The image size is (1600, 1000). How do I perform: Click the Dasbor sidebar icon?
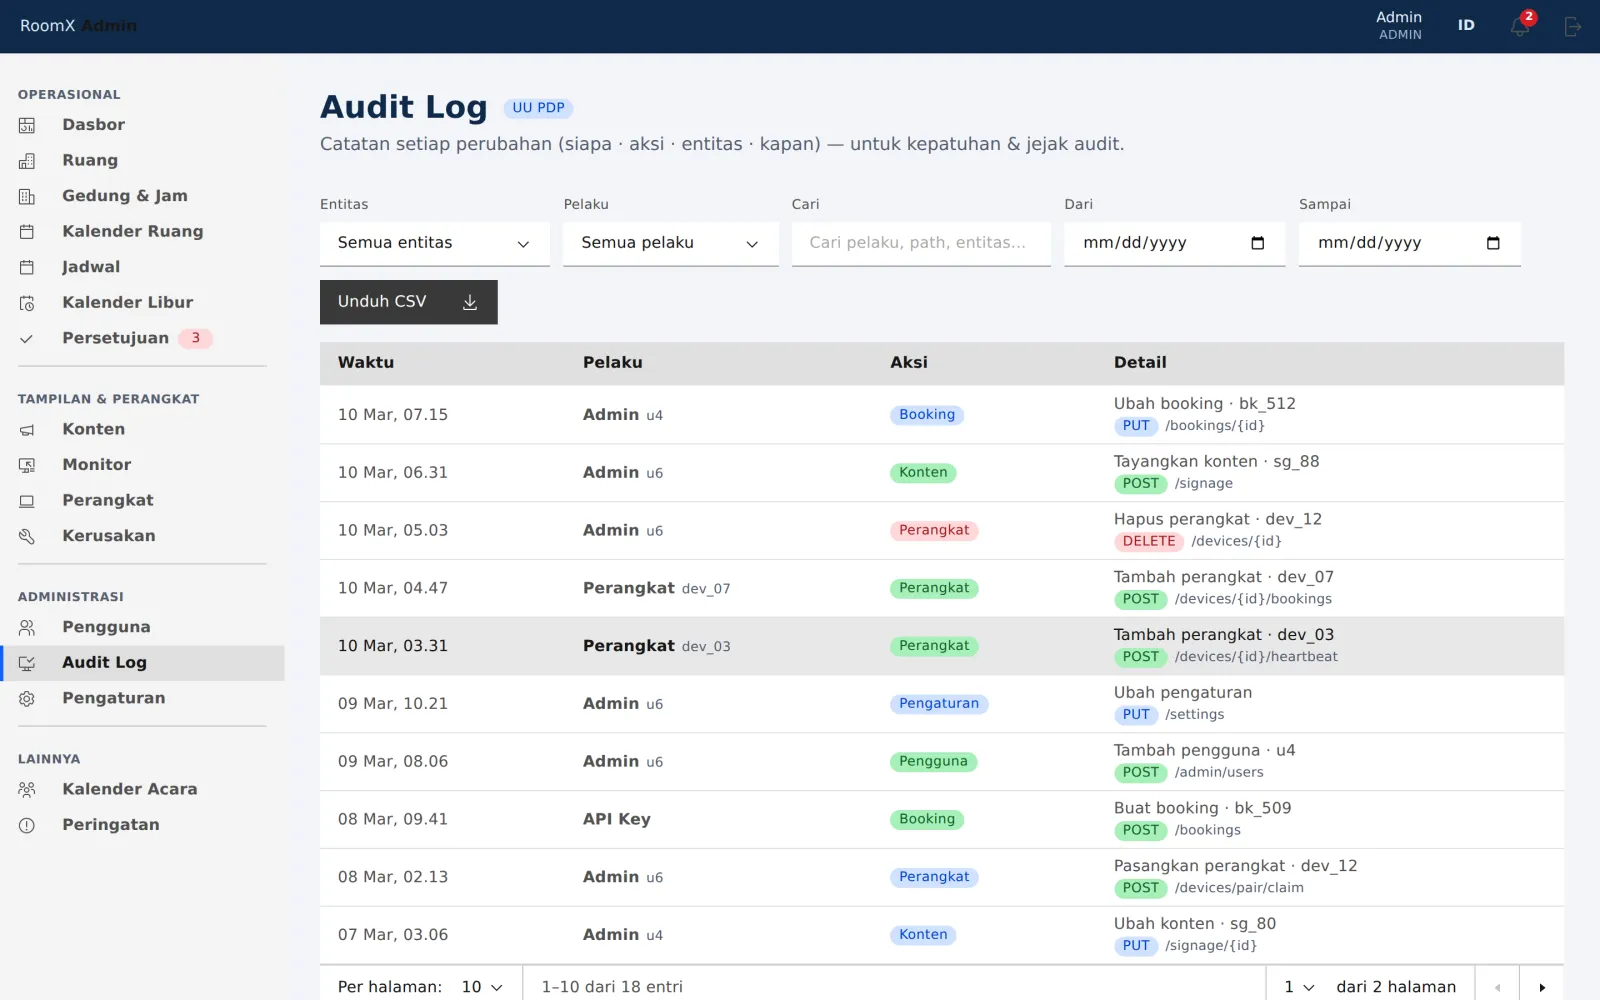coord(27,125)
